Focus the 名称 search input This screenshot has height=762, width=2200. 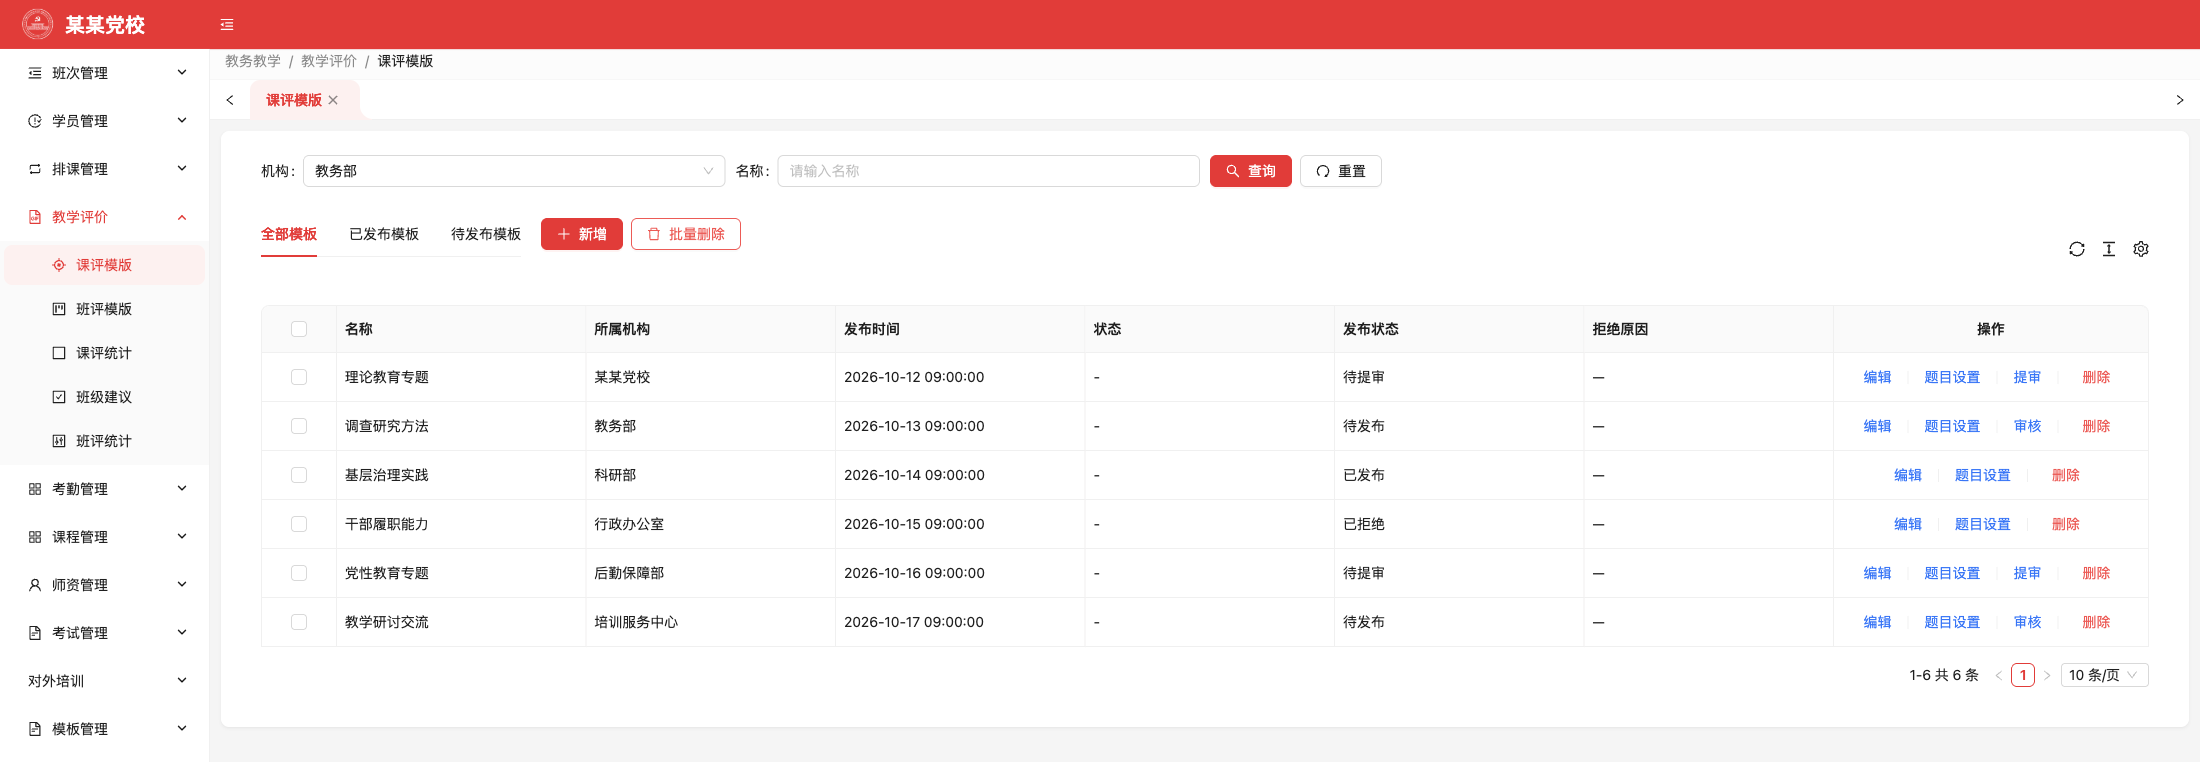pyautogui.click(x=989, y=171)
